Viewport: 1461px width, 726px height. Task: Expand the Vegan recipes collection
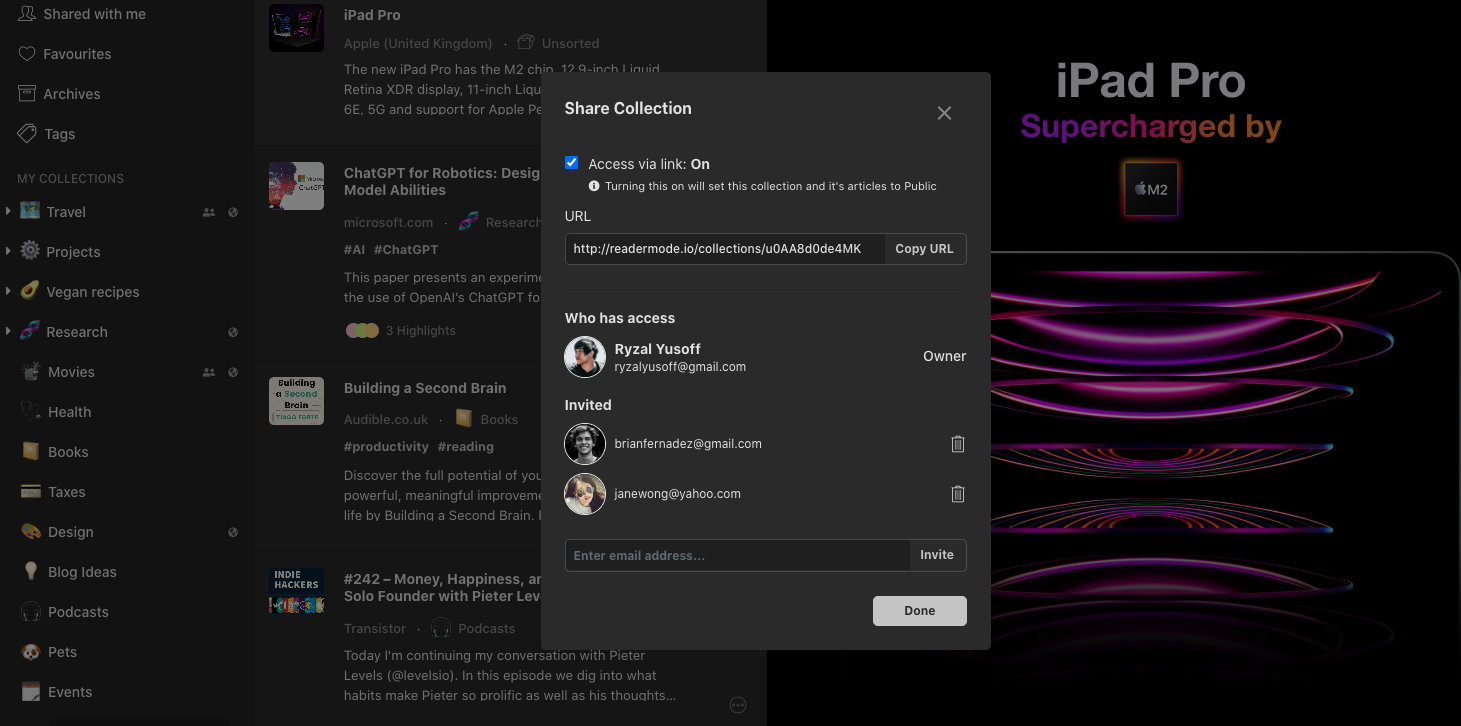coord(8,291)
